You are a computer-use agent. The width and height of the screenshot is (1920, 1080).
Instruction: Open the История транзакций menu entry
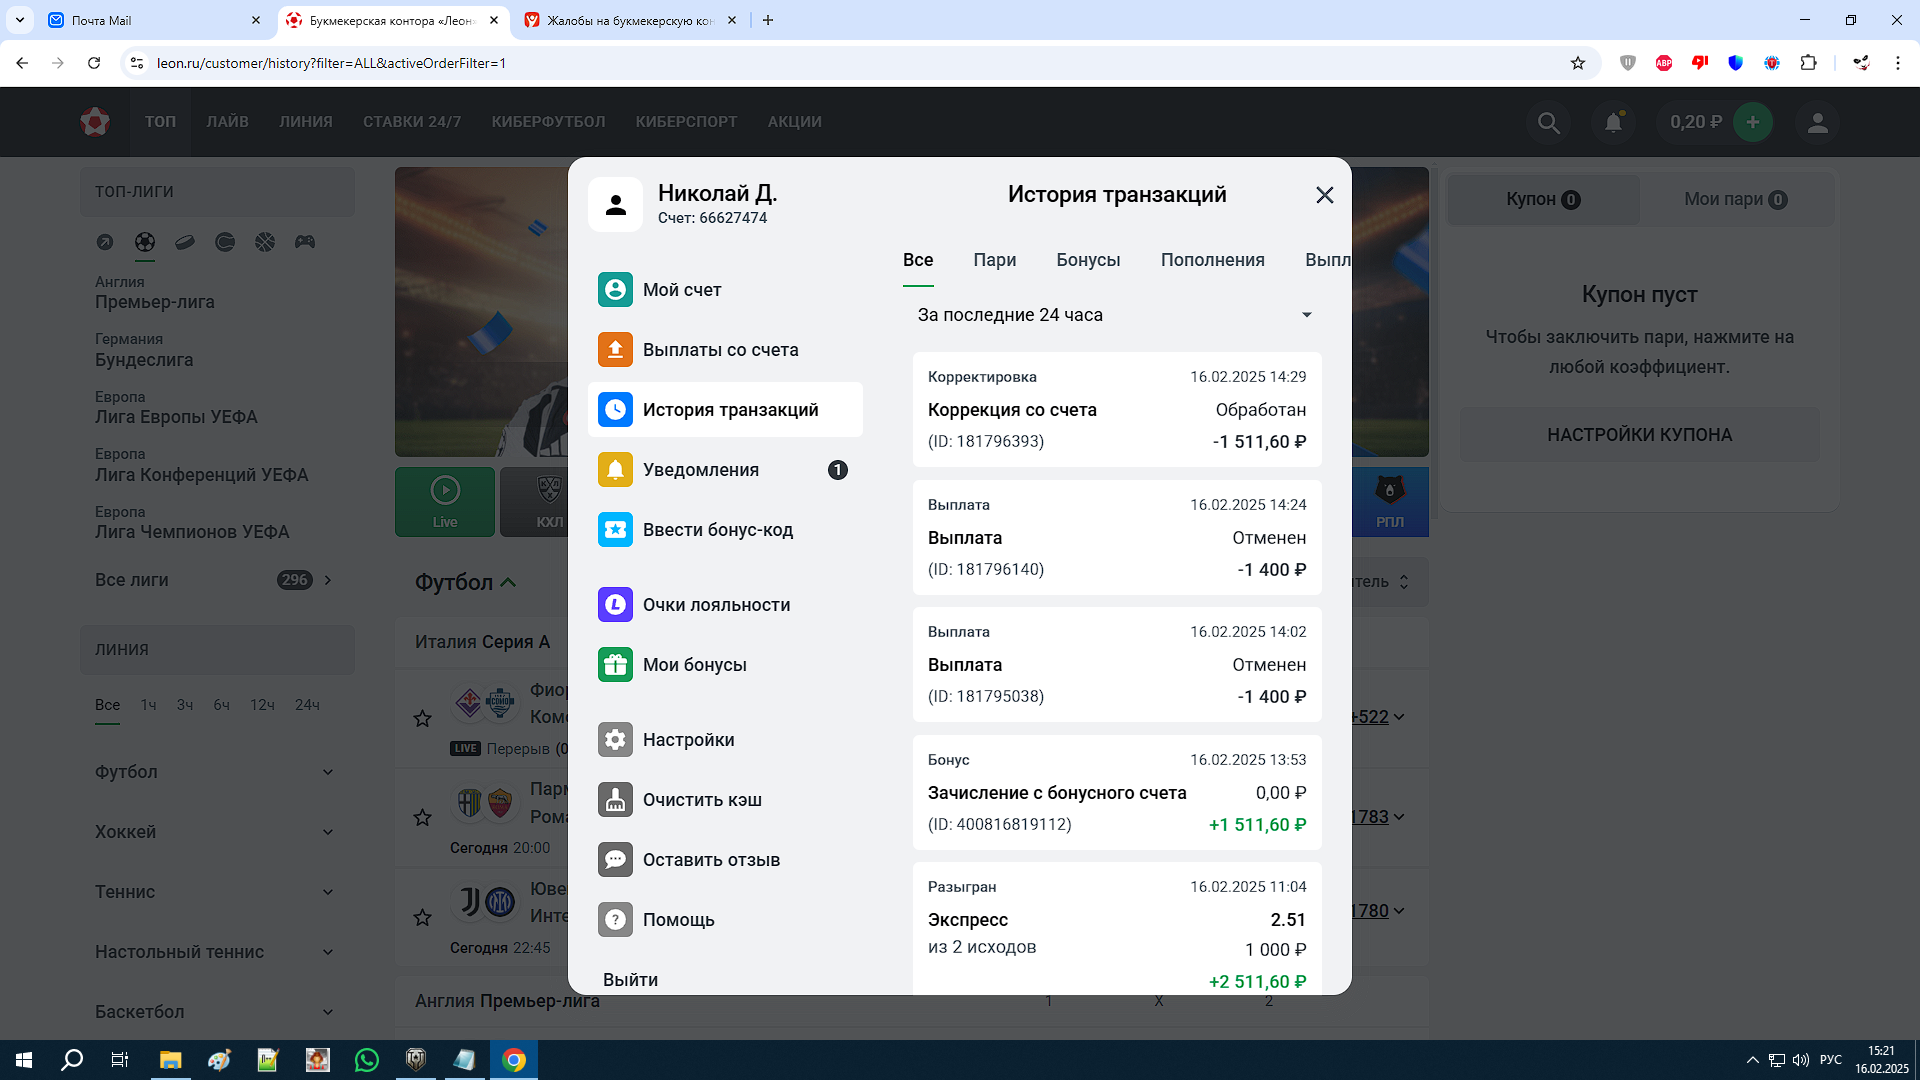pyautogui.click(x=725, y=410)
